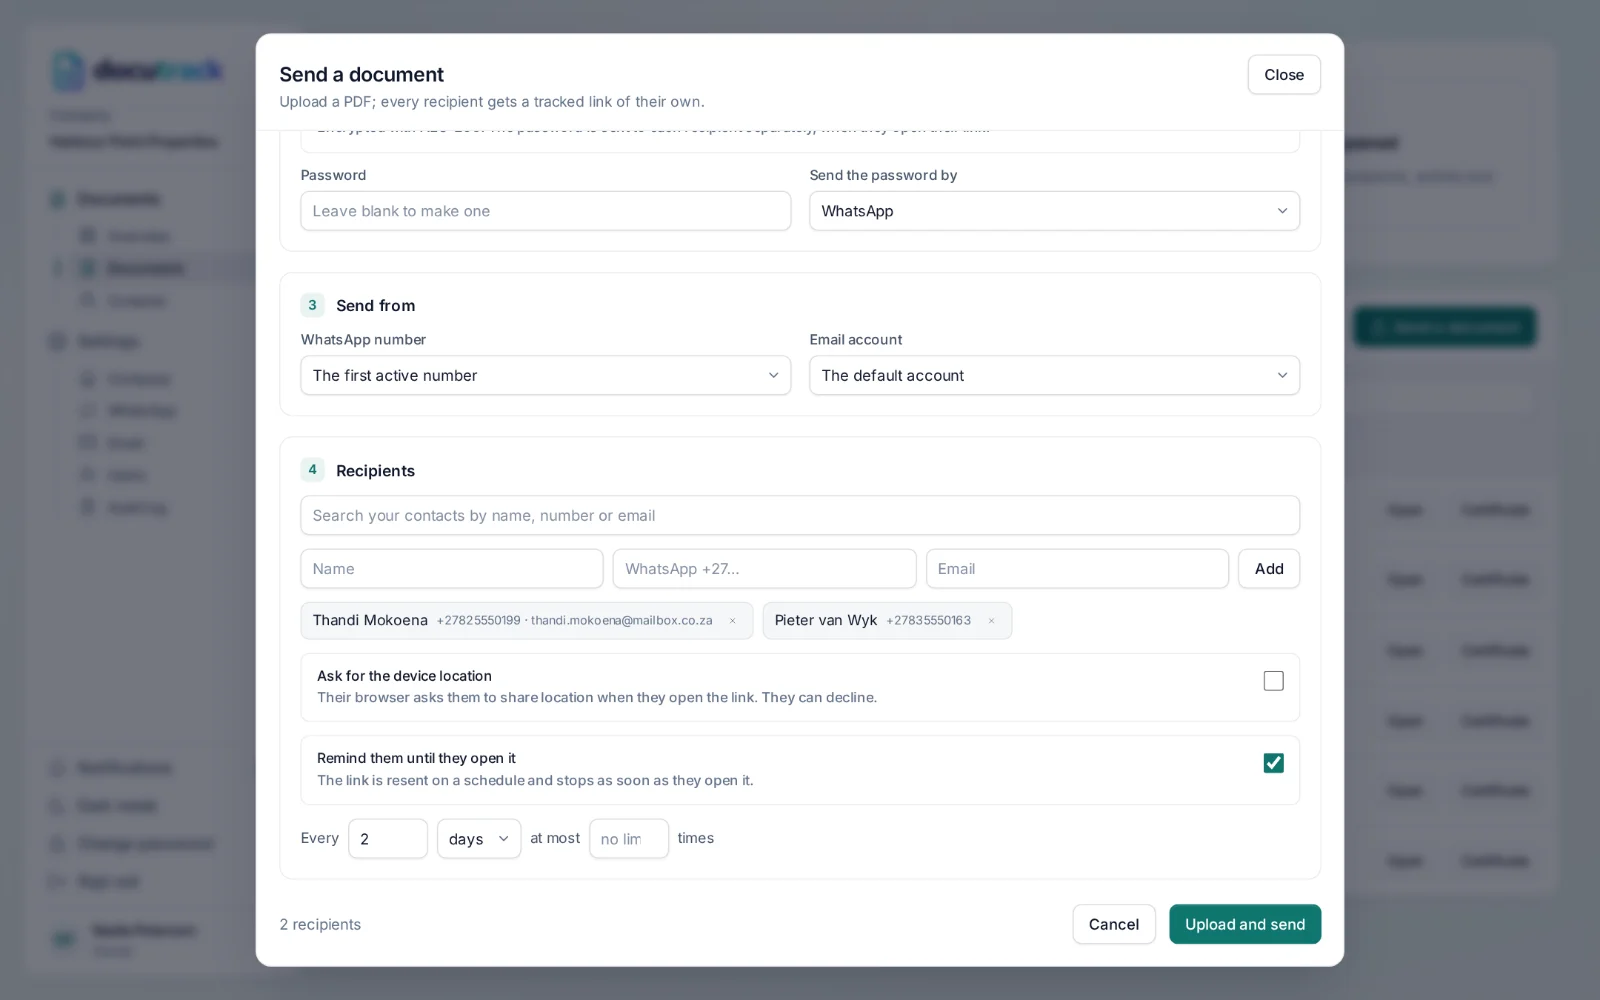Open Email account dropdown

tap(1054, 375)
